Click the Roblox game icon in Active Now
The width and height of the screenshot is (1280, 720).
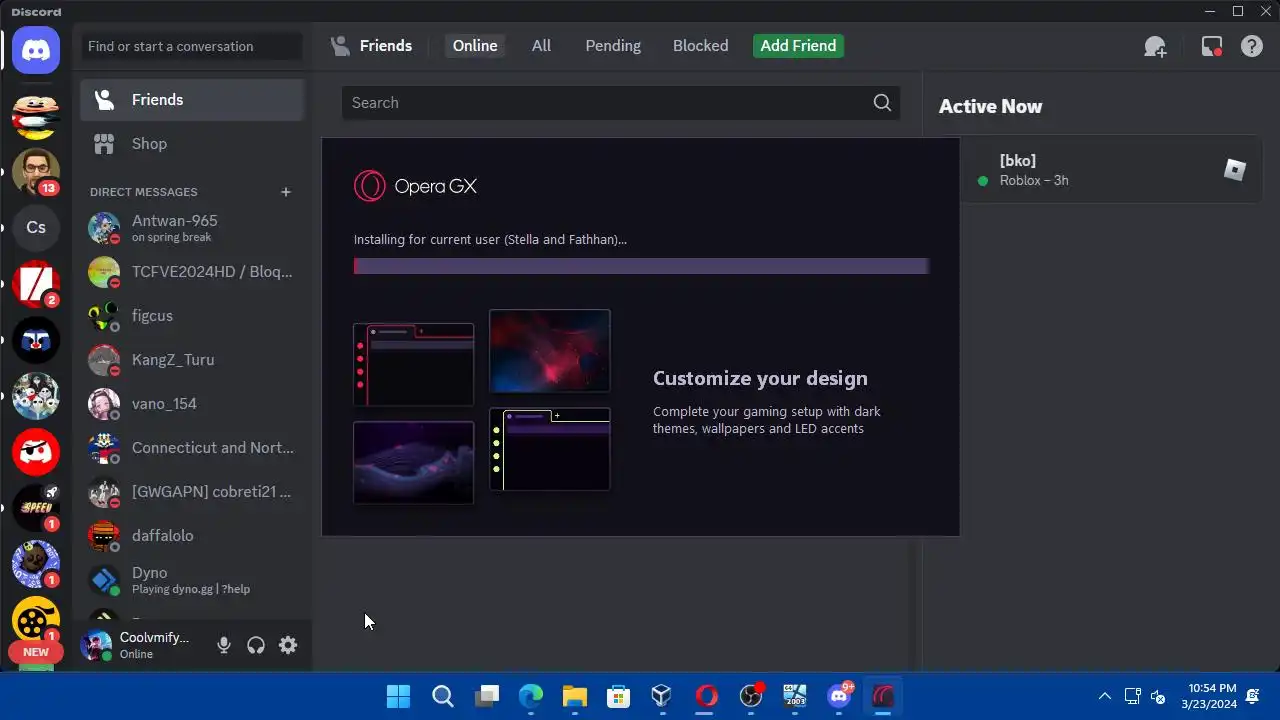[x=1235, y=170]
